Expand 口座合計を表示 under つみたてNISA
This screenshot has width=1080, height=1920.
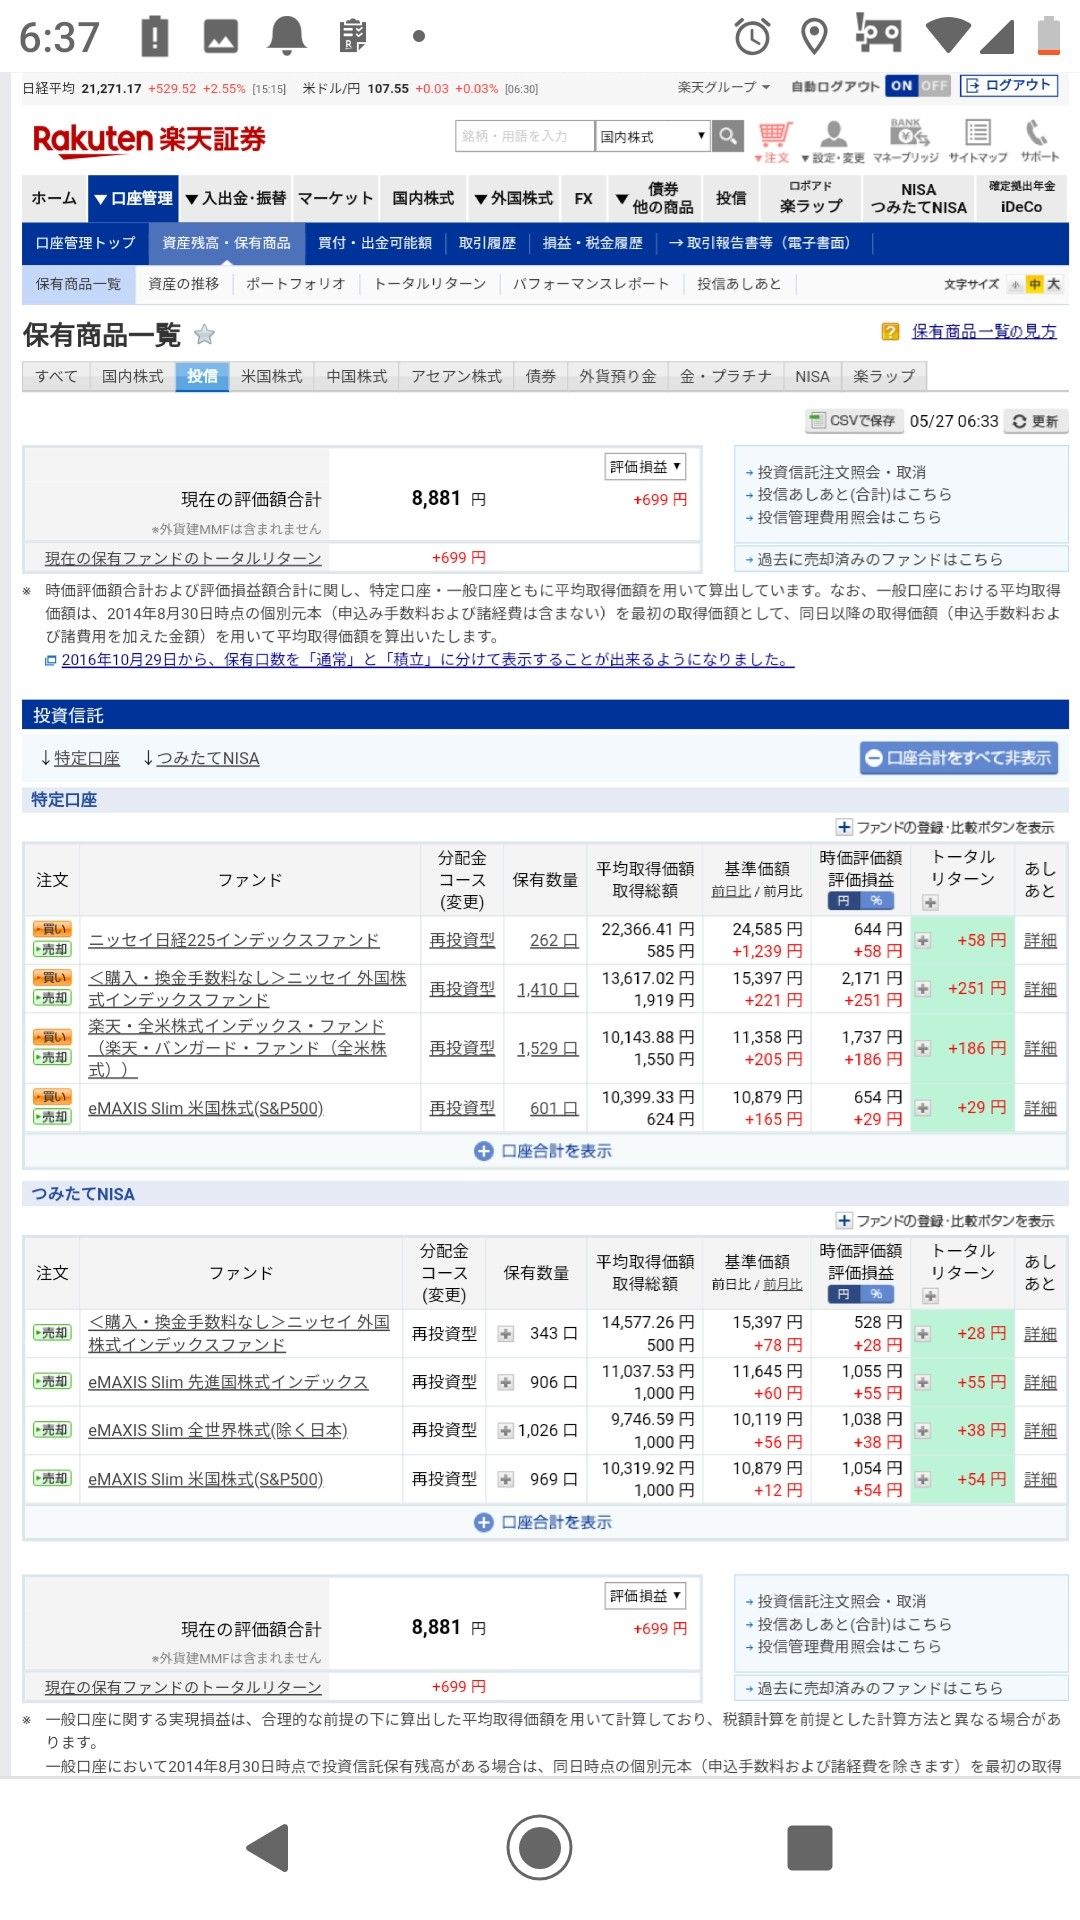pos(543,1522)
